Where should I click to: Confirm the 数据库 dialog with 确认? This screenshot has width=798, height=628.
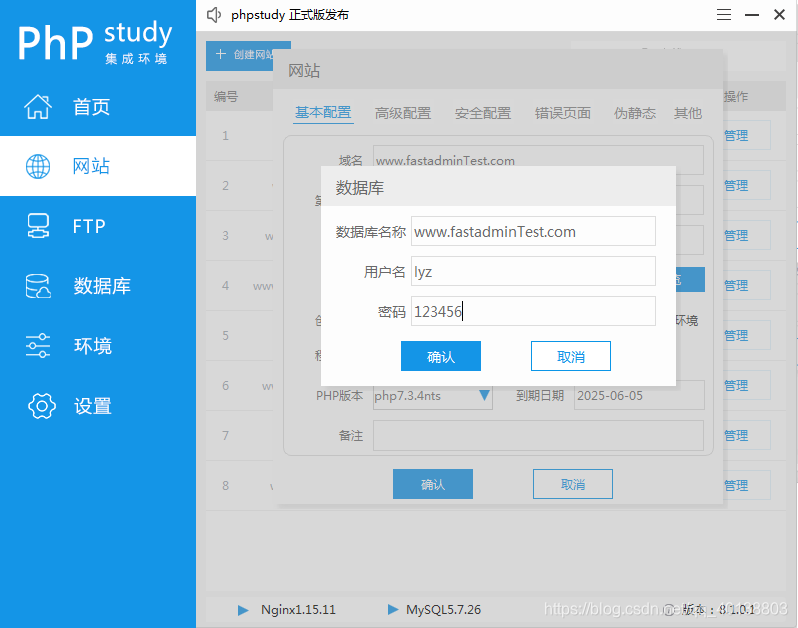[x=441, y=356]
